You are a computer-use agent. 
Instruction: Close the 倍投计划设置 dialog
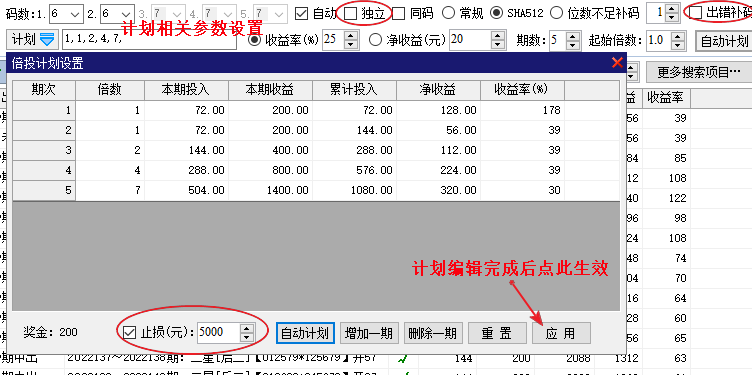(x=617, y=62)
